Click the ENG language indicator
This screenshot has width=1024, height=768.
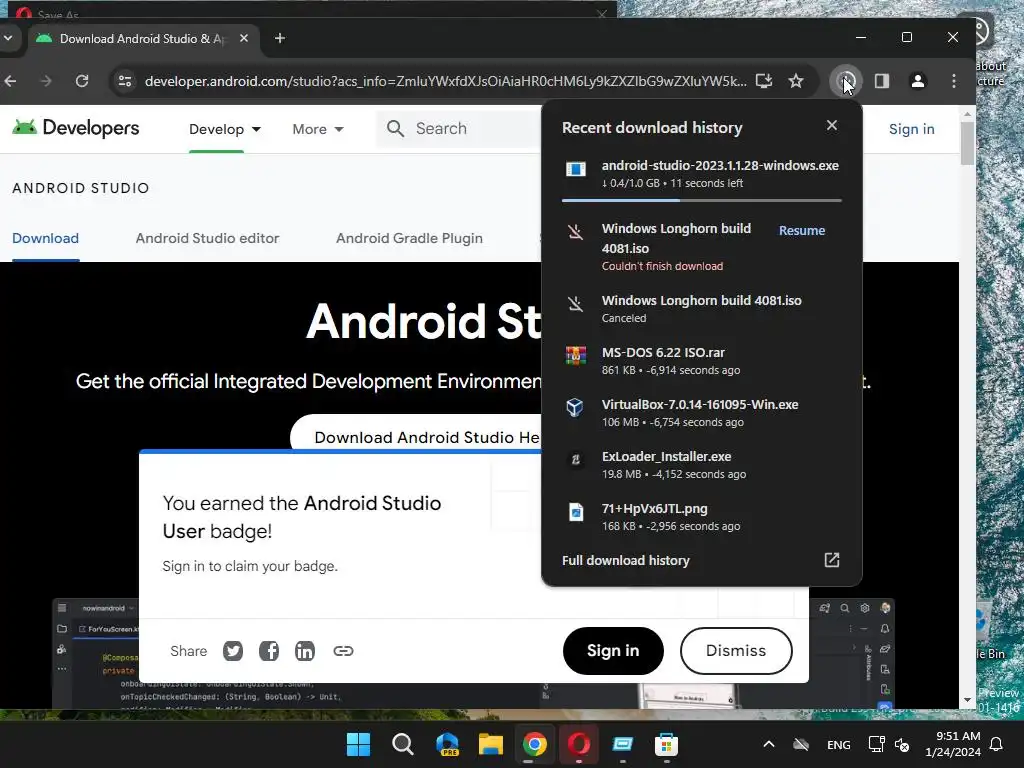(839, 744)
